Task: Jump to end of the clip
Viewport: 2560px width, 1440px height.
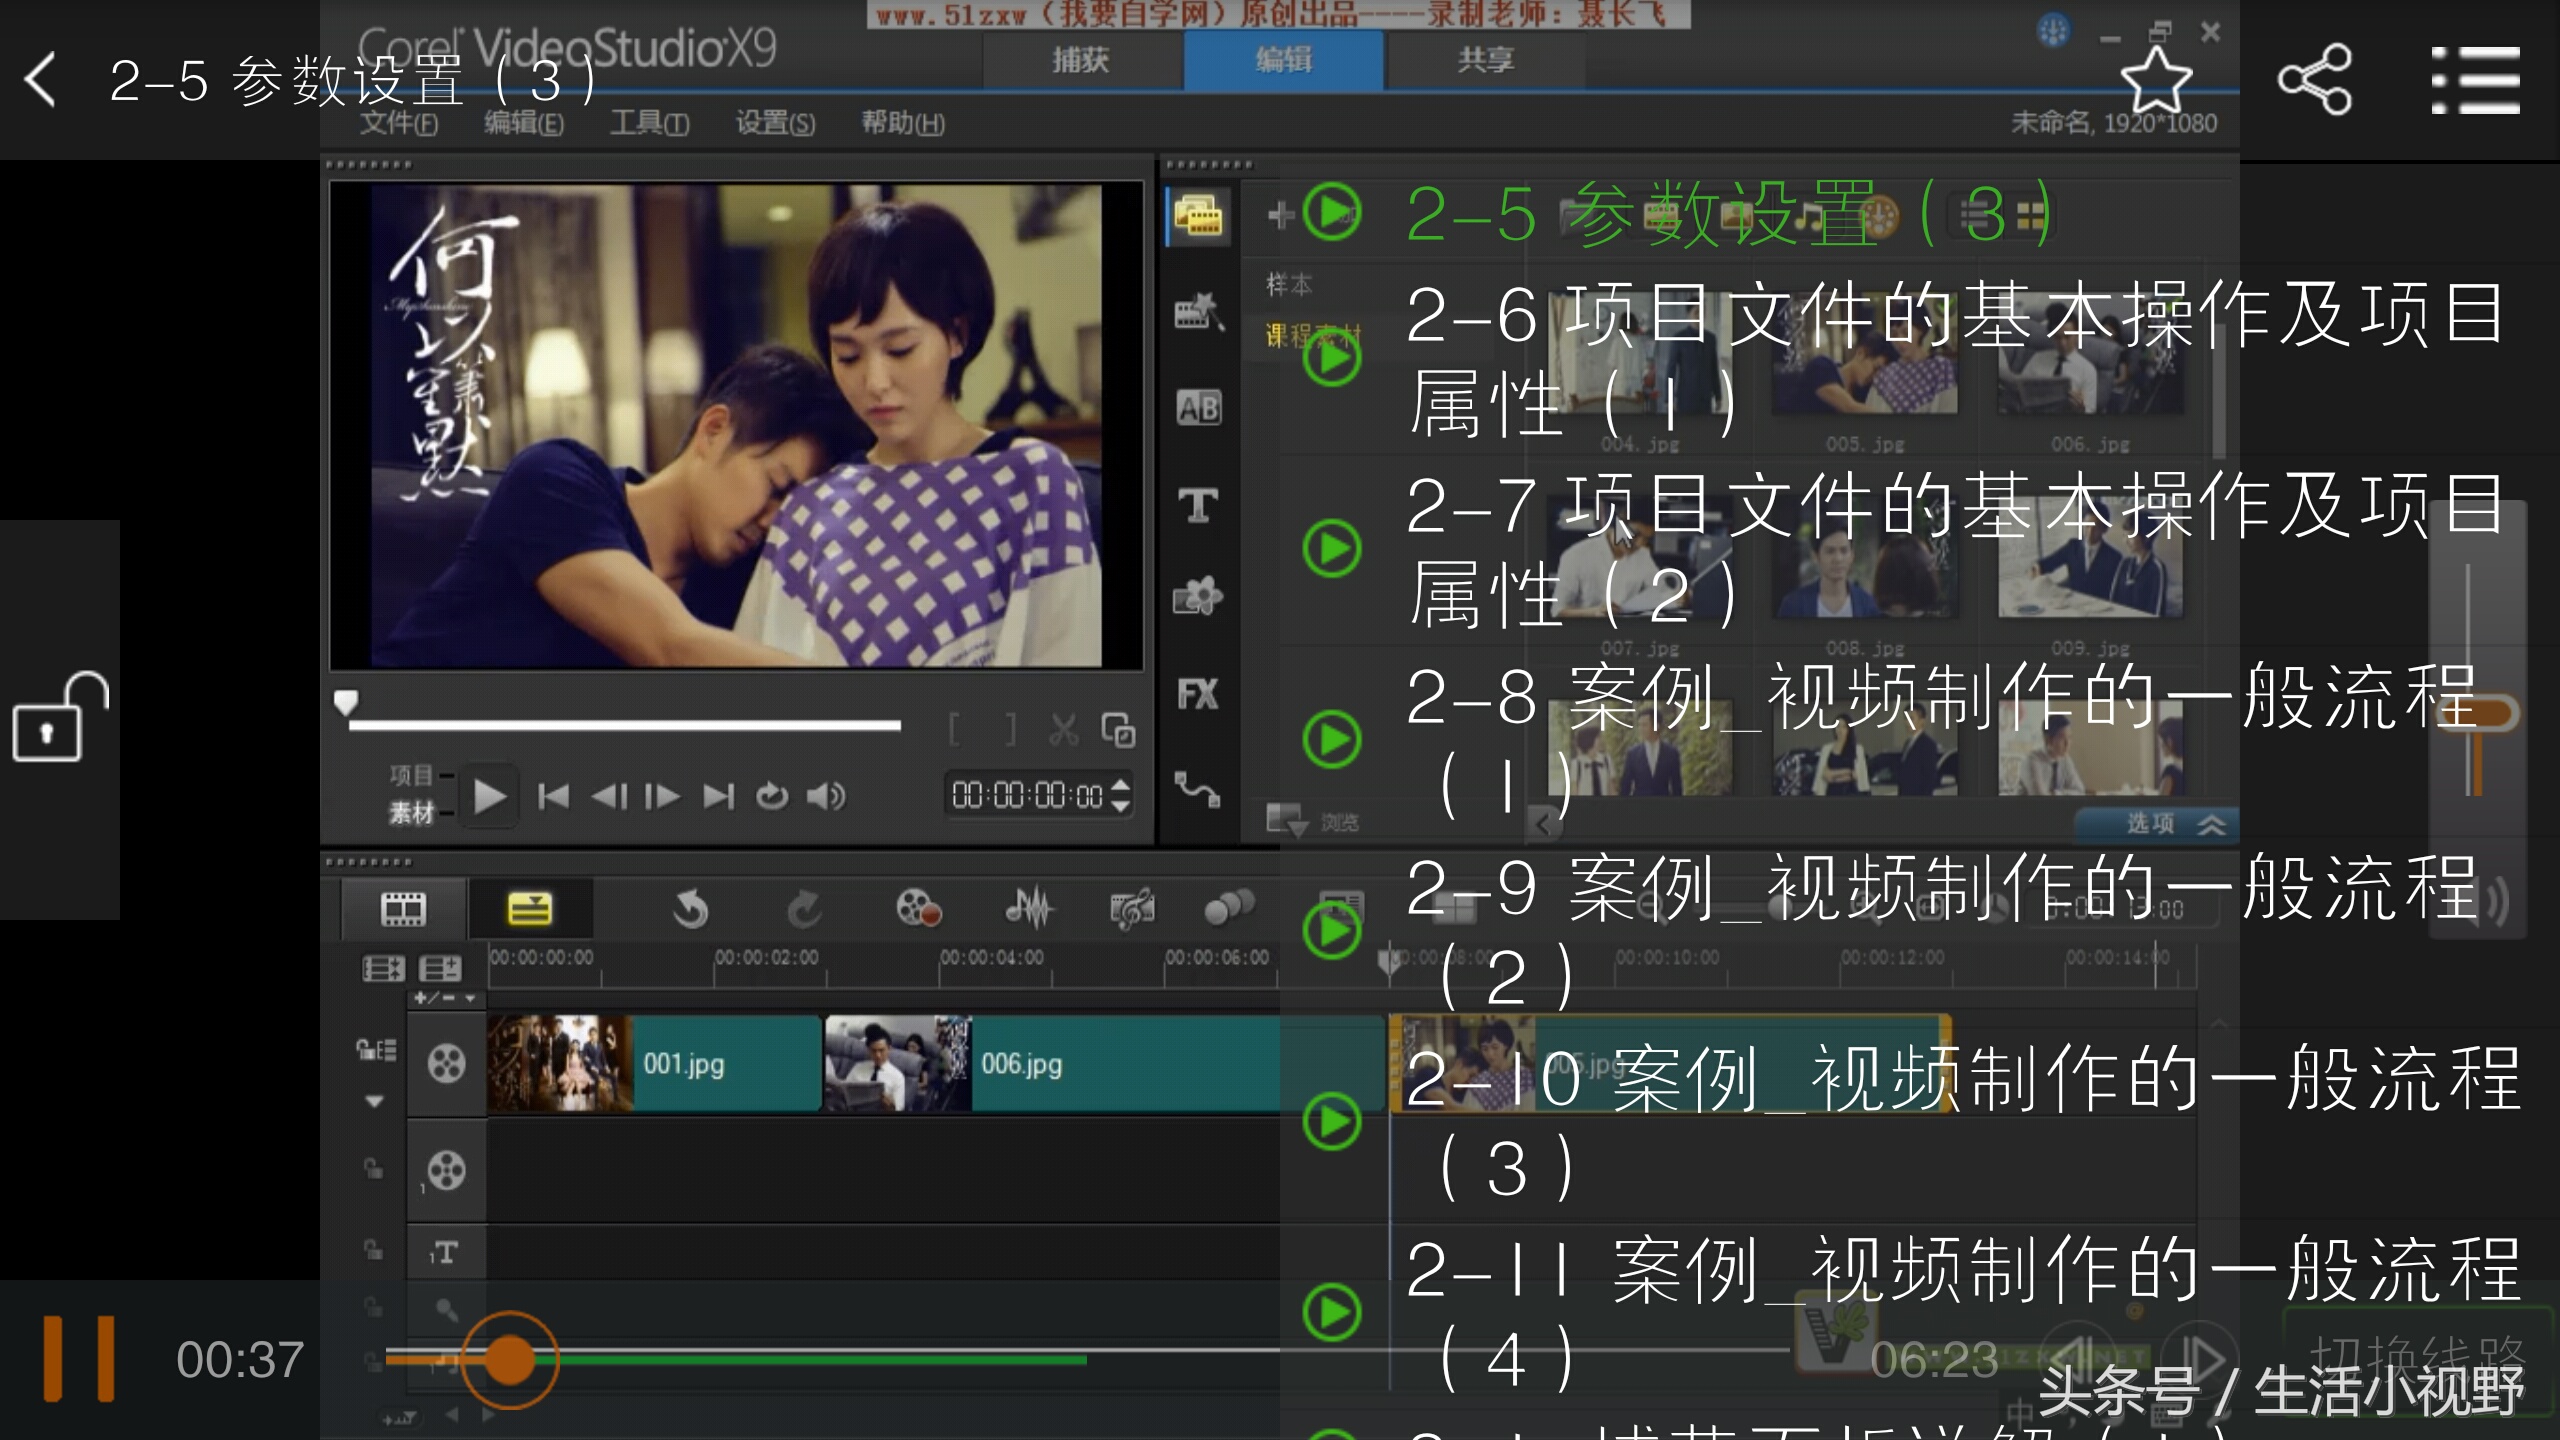Action: [719, 796]
